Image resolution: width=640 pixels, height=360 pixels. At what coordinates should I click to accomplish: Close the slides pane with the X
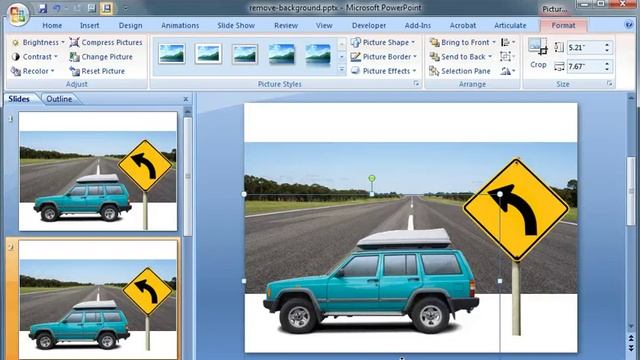[x=186, y=99]
